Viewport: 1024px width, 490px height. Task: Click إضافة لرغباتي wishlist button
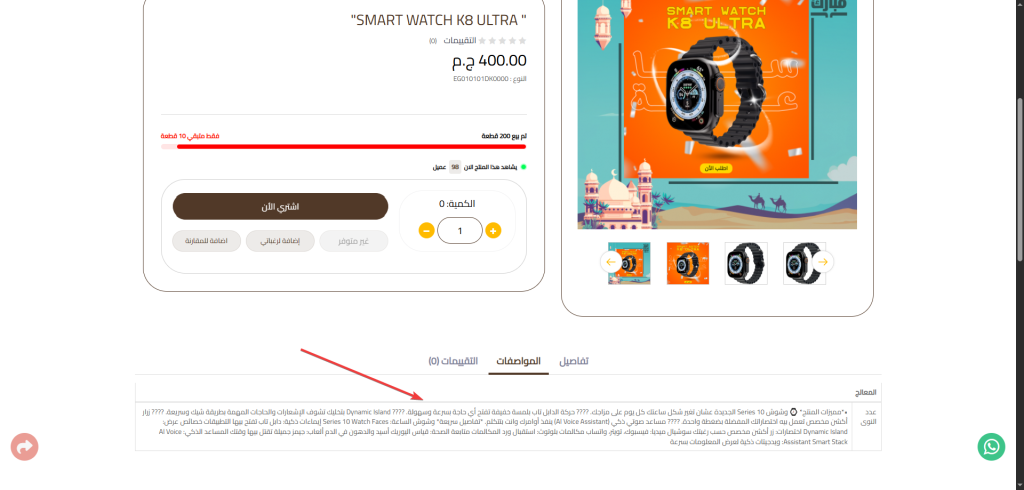(280, 241)
